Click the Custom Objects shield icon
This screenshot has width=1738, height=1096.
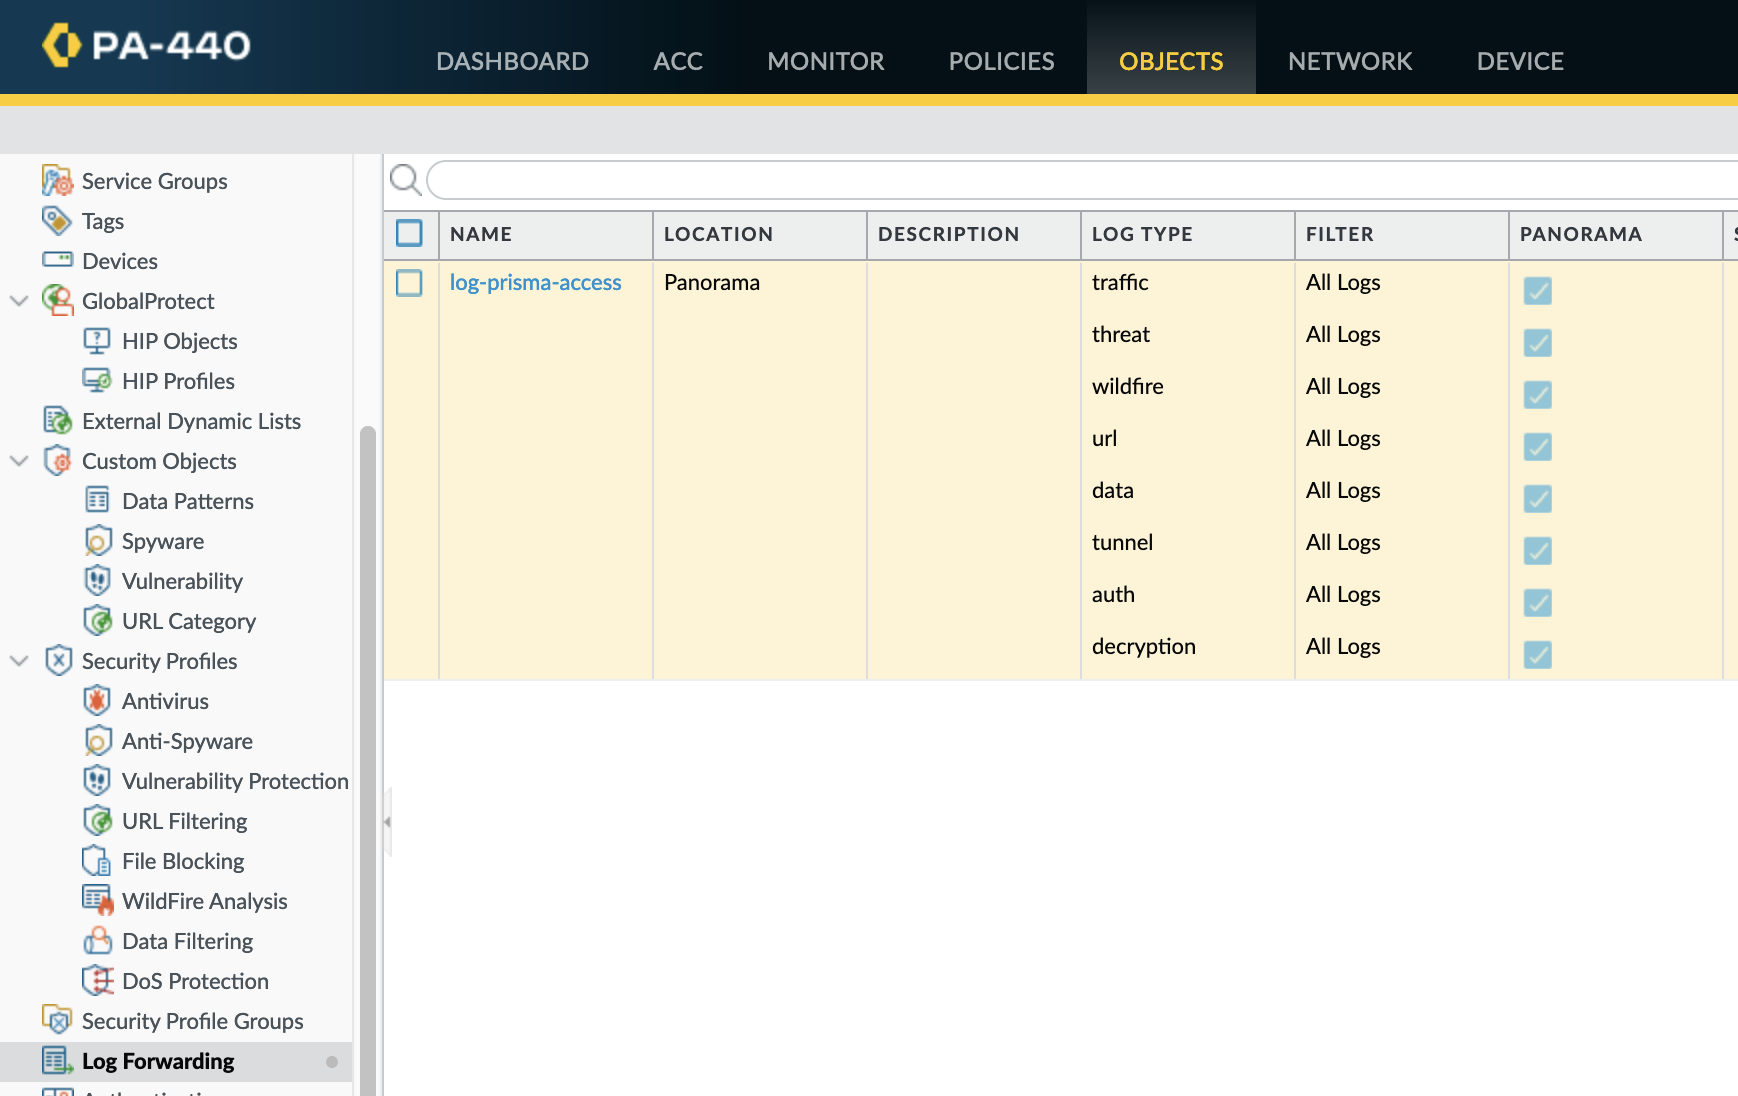click(x=58, y=461)
